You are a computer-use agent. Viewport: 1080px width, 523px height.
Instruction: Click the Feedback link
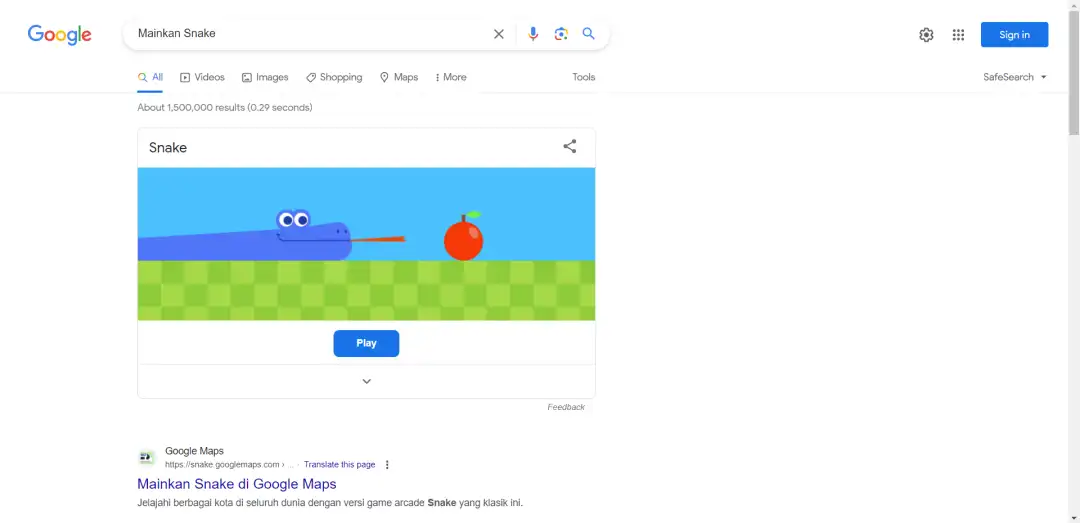[x=565, y=407]
